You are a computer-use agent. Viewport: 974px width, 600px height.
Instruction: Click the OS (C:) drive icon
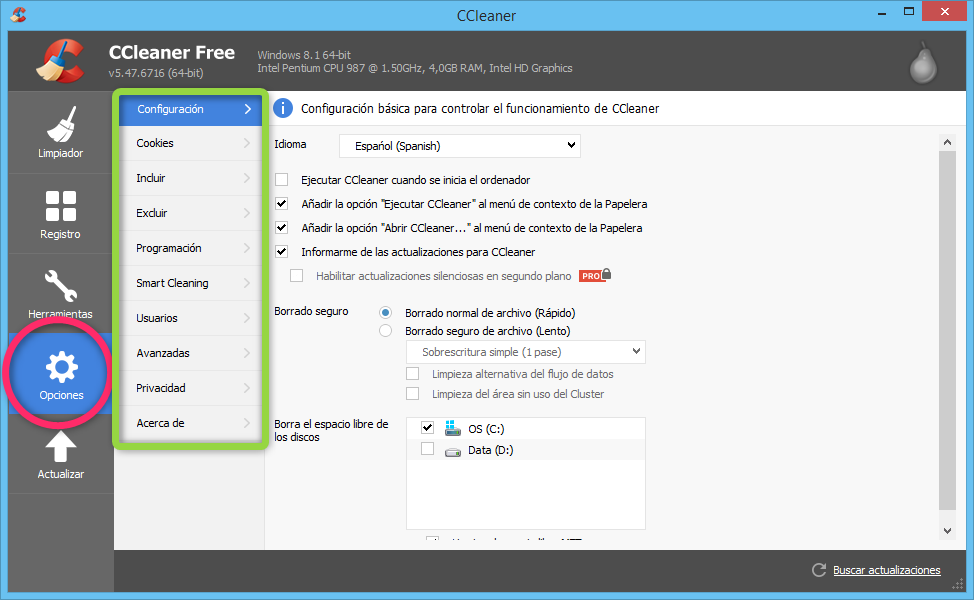(x=453, y=428)
